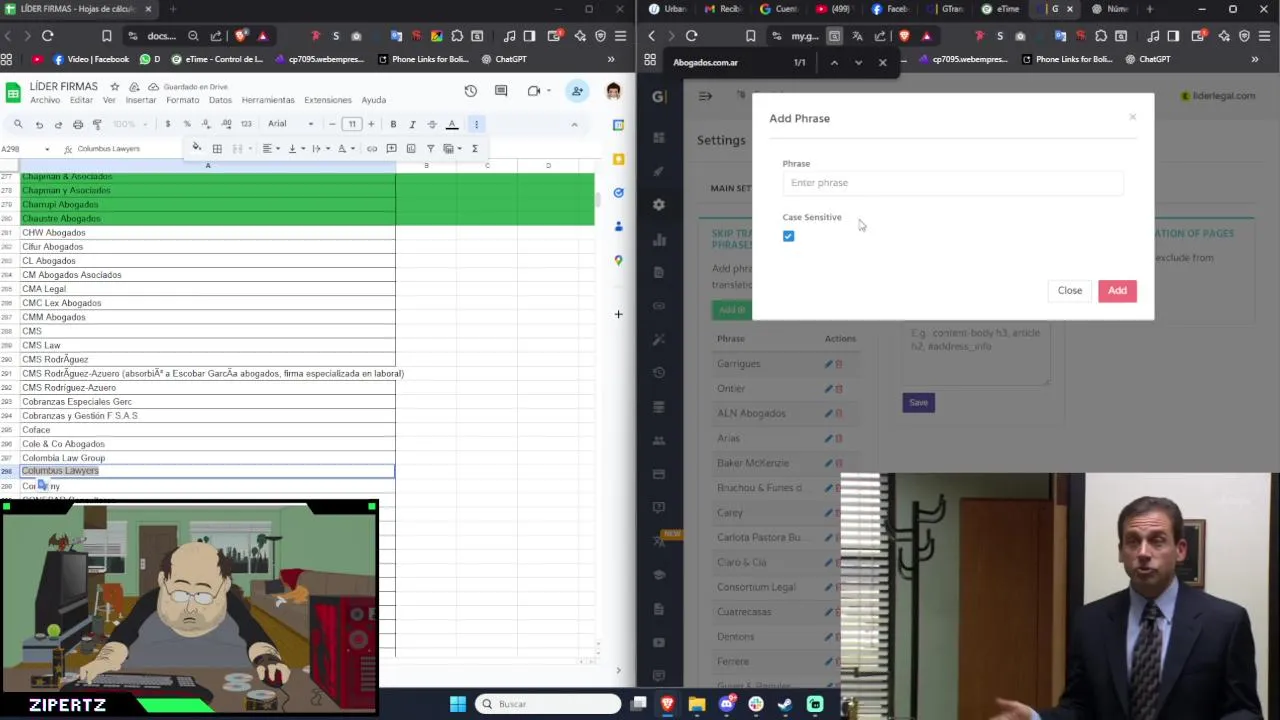Open the Formato menu

[183, 100]
